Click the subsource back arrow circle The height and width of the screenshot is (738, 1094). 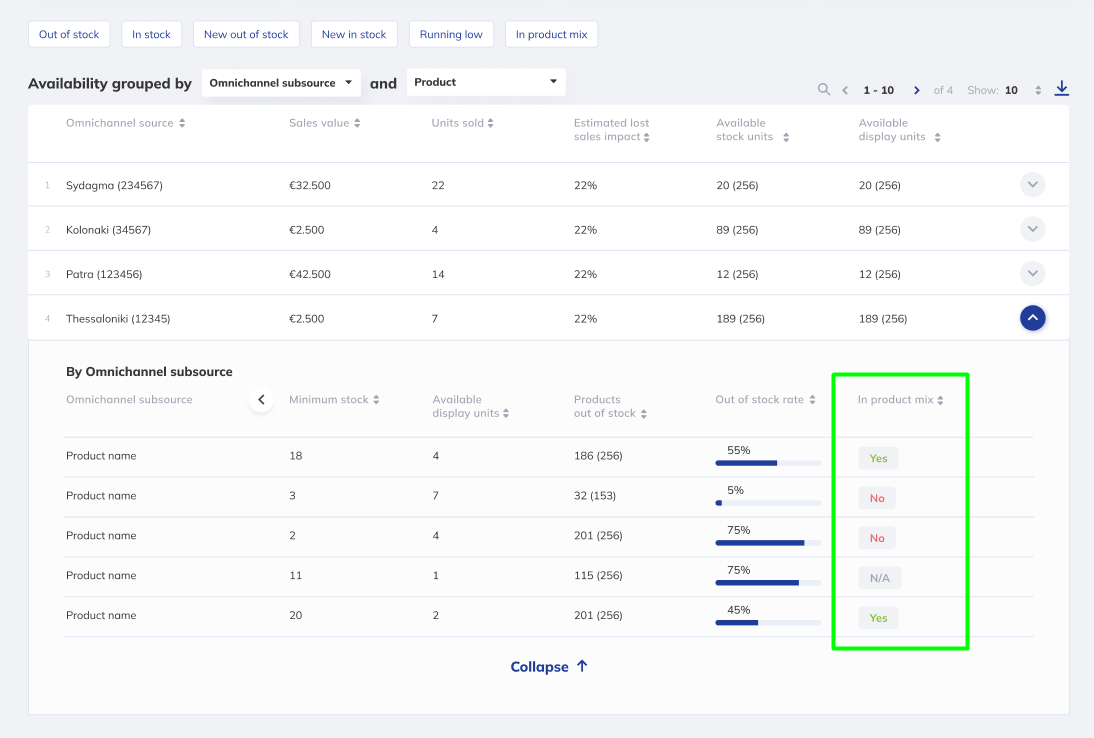261,400
